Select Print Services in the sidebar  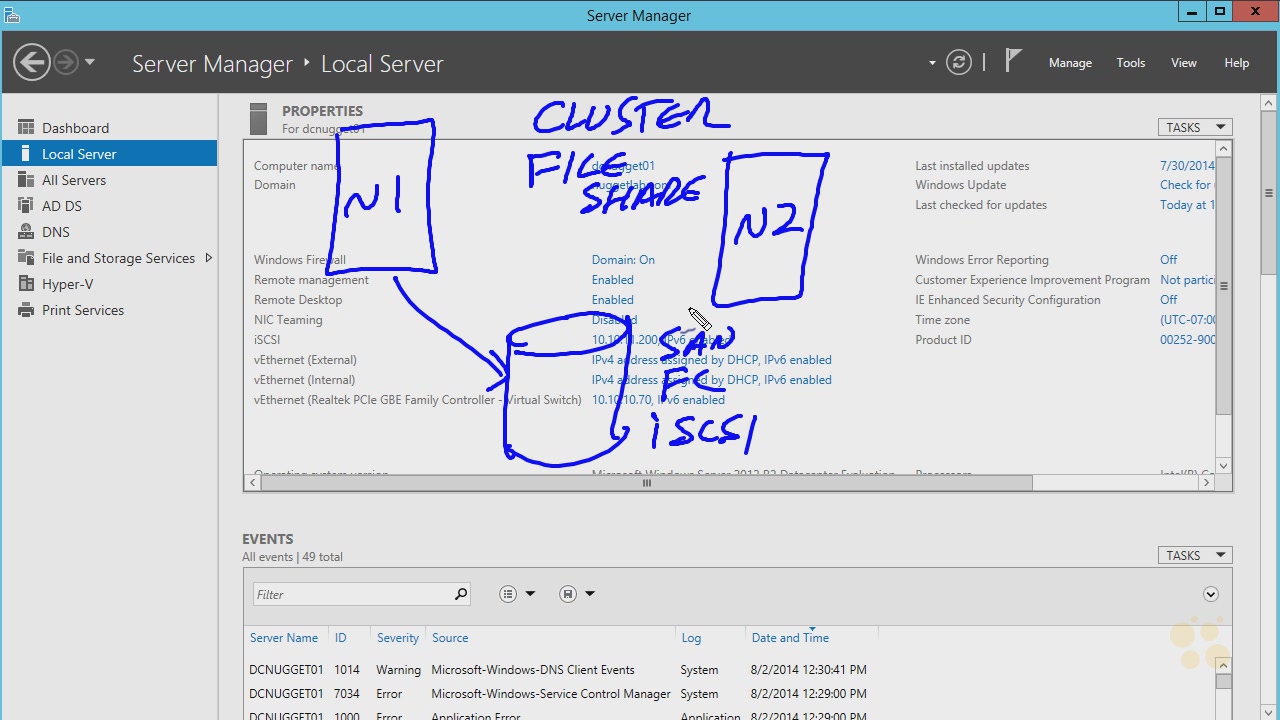pos(109,310)
